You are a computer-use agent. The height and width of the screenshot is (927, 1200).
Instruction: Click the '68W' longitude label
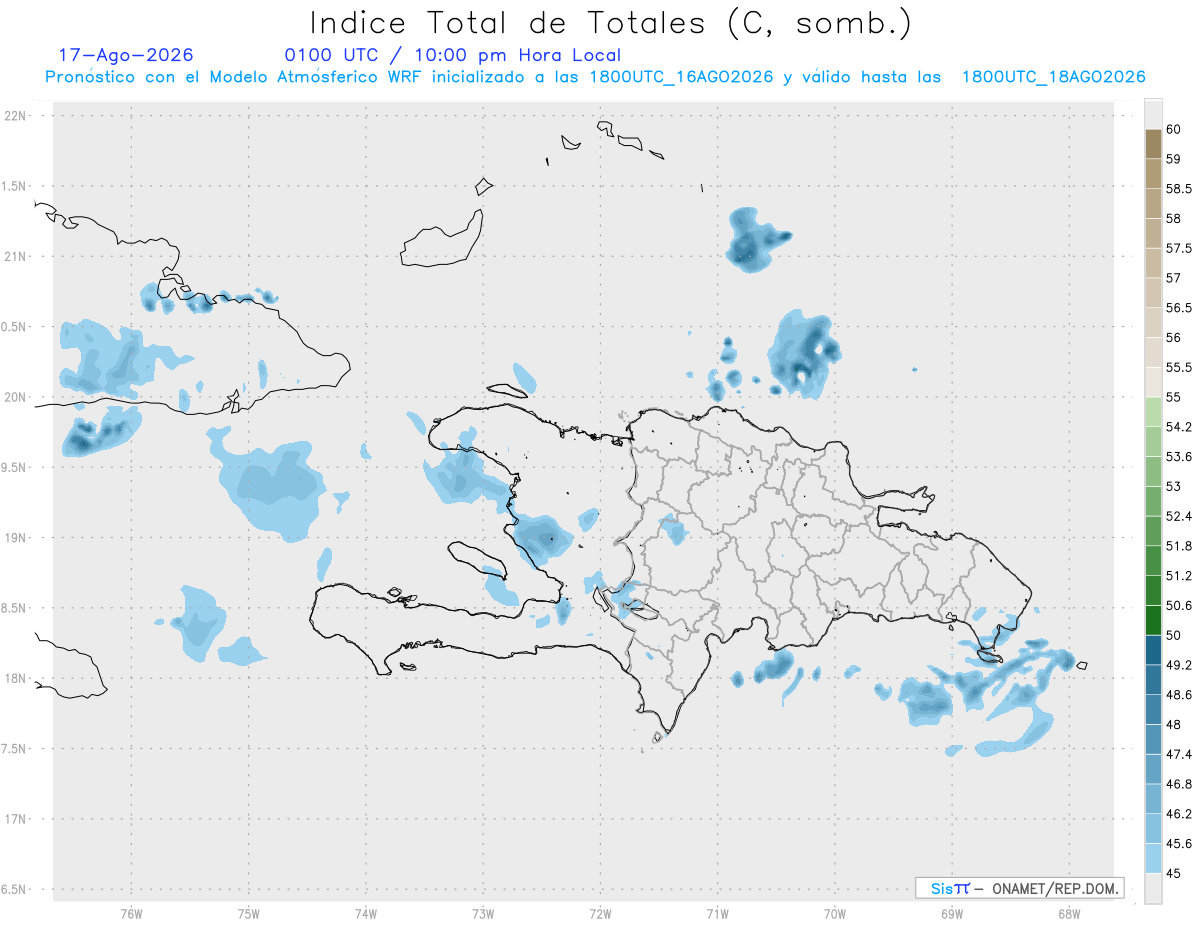click(1069, 914)
